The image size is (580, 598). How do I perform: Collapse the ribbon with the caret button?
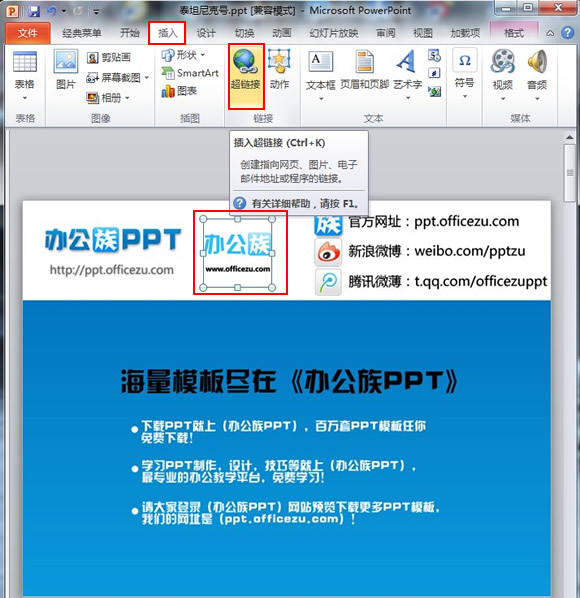[550, 33]
